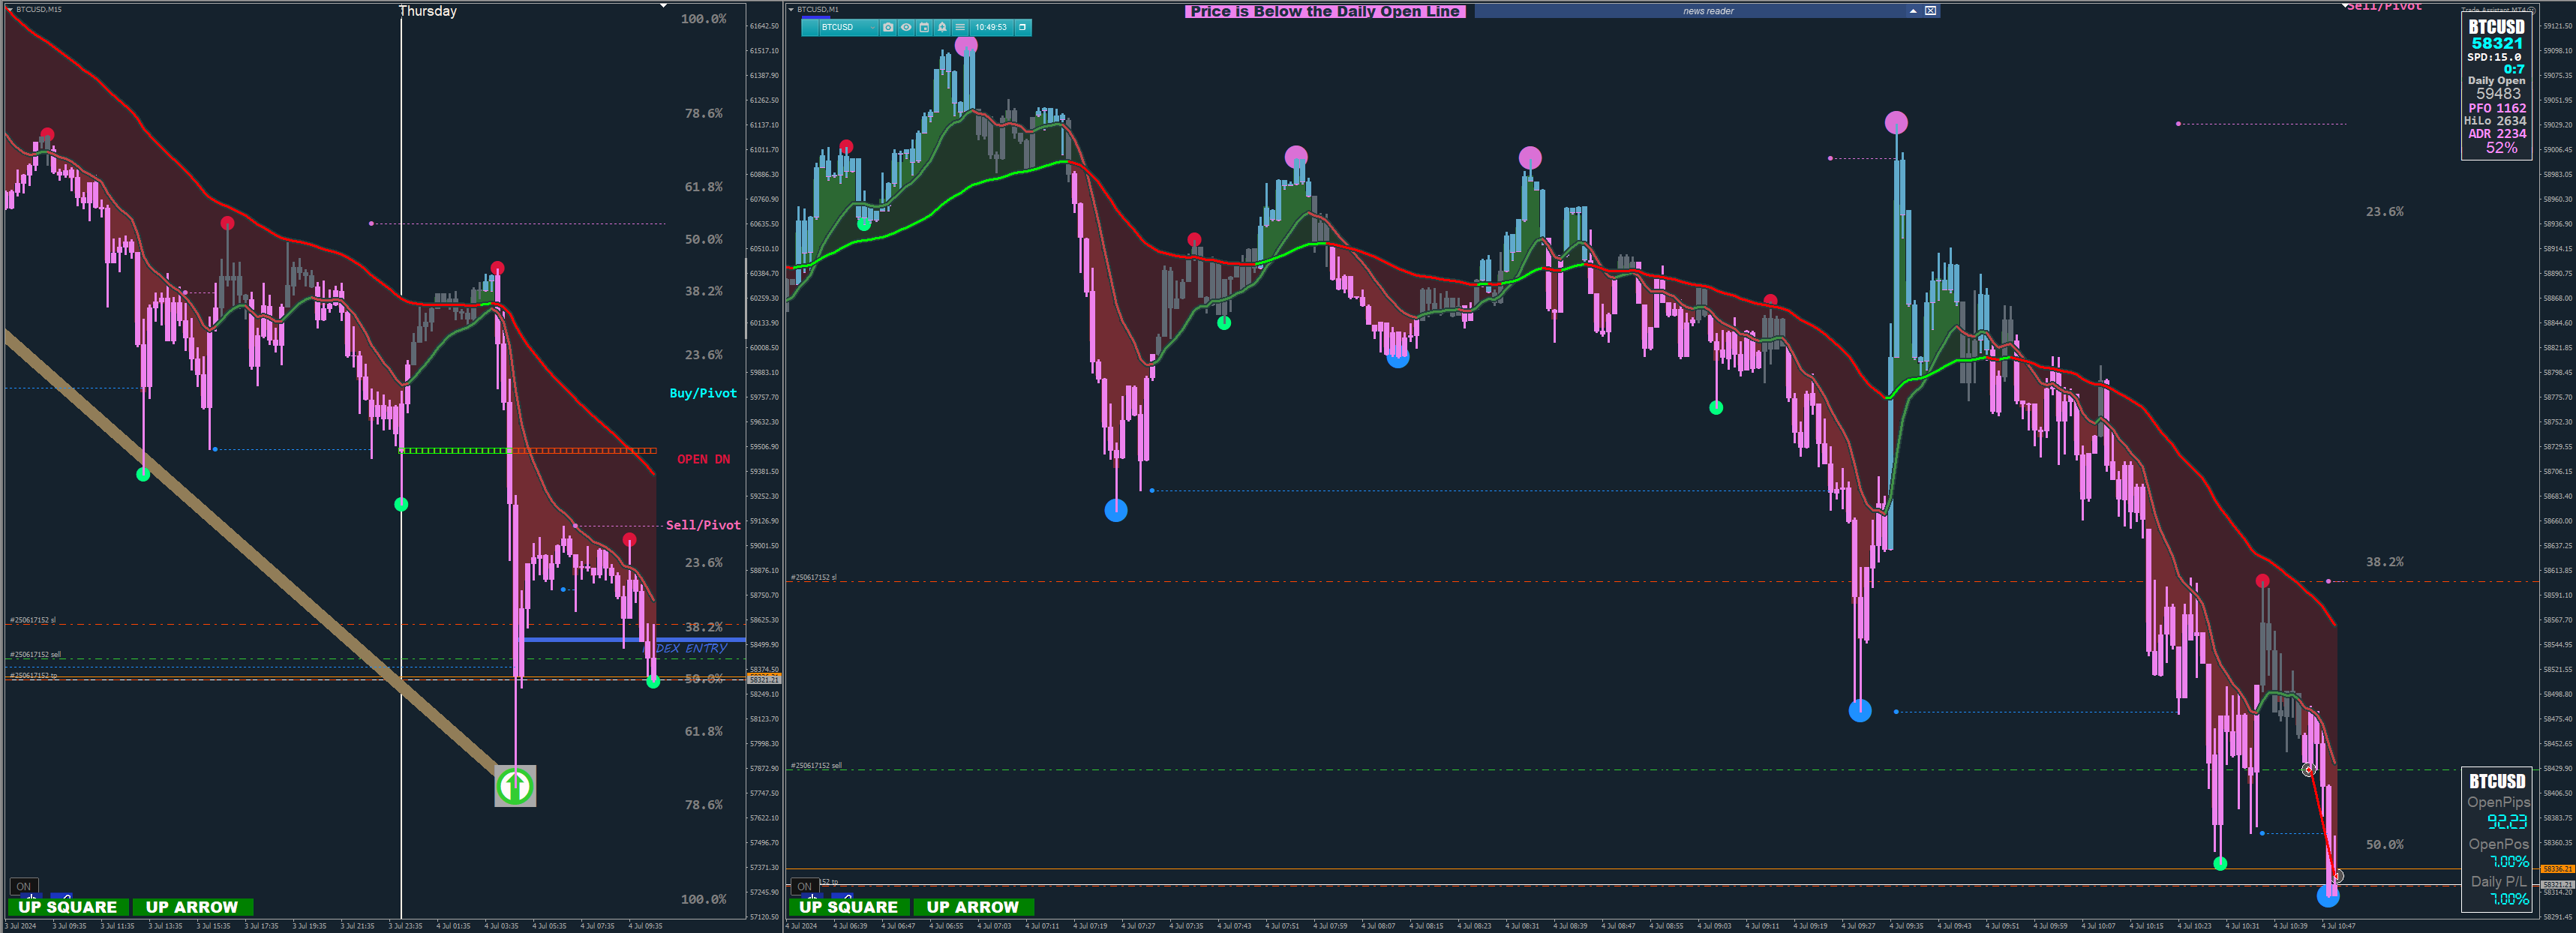Collapse the news reader panel arrow
Viewport: 2576px width, 933px height.
pos(1913,11)
